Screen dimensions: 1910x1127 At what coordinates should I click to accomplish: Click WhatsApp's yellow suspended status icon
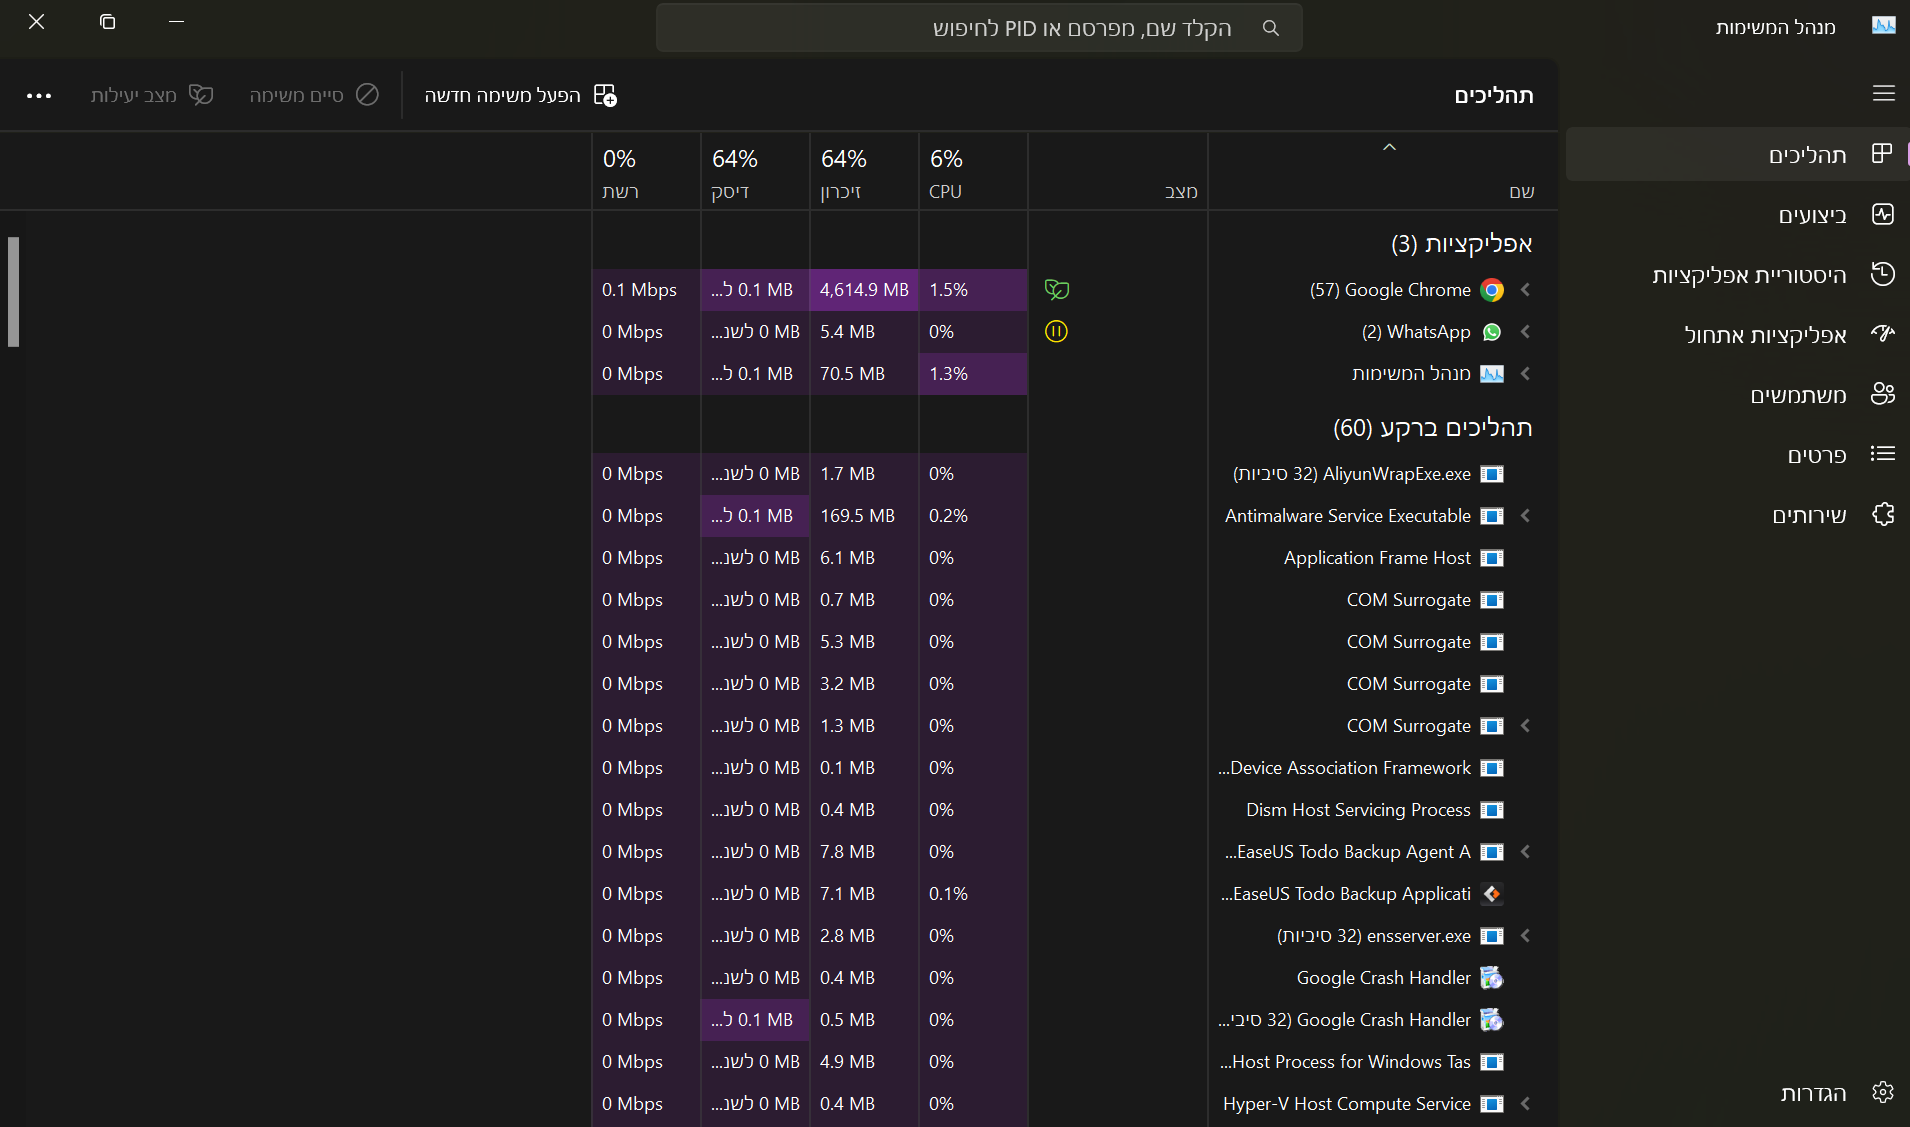1056,332
